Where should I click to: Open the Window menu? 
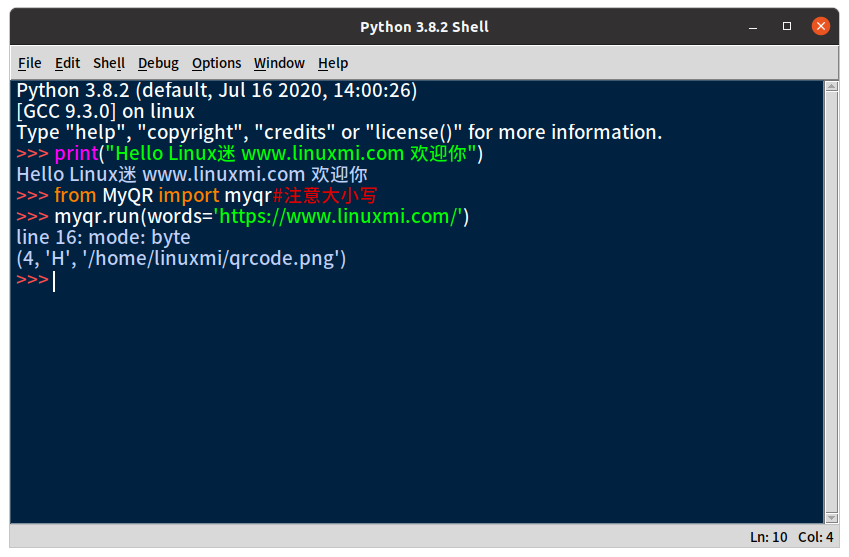click(x=279, y=63)
